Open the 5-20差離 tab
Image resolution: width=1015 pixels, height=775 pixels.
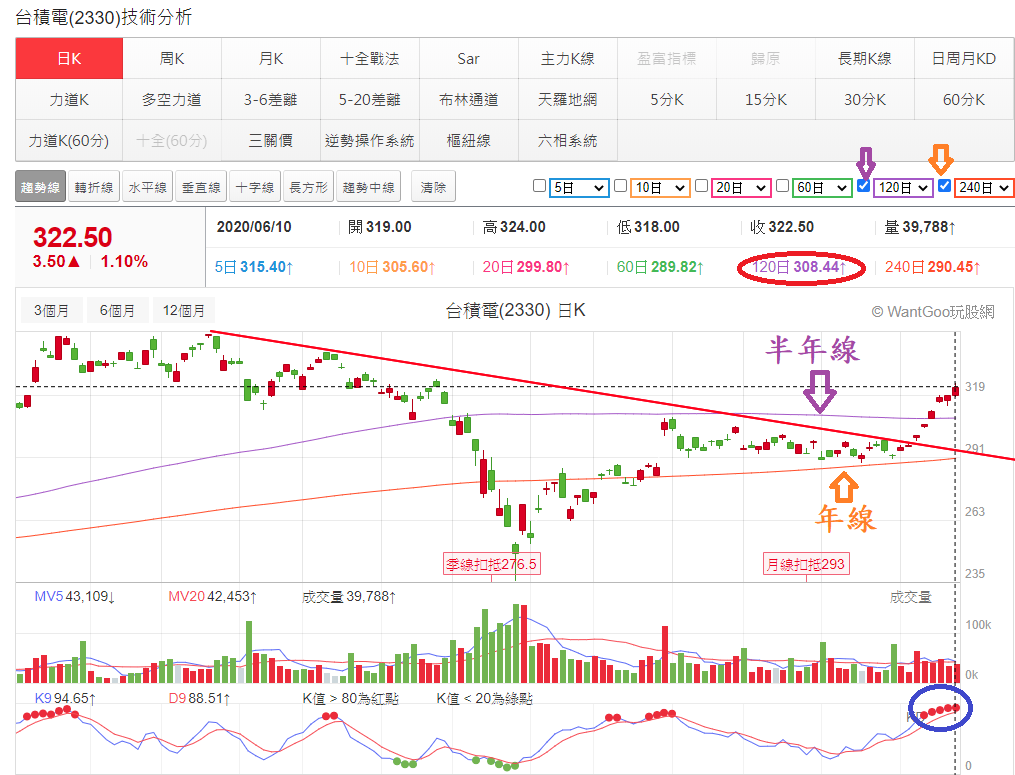(370, 99)
